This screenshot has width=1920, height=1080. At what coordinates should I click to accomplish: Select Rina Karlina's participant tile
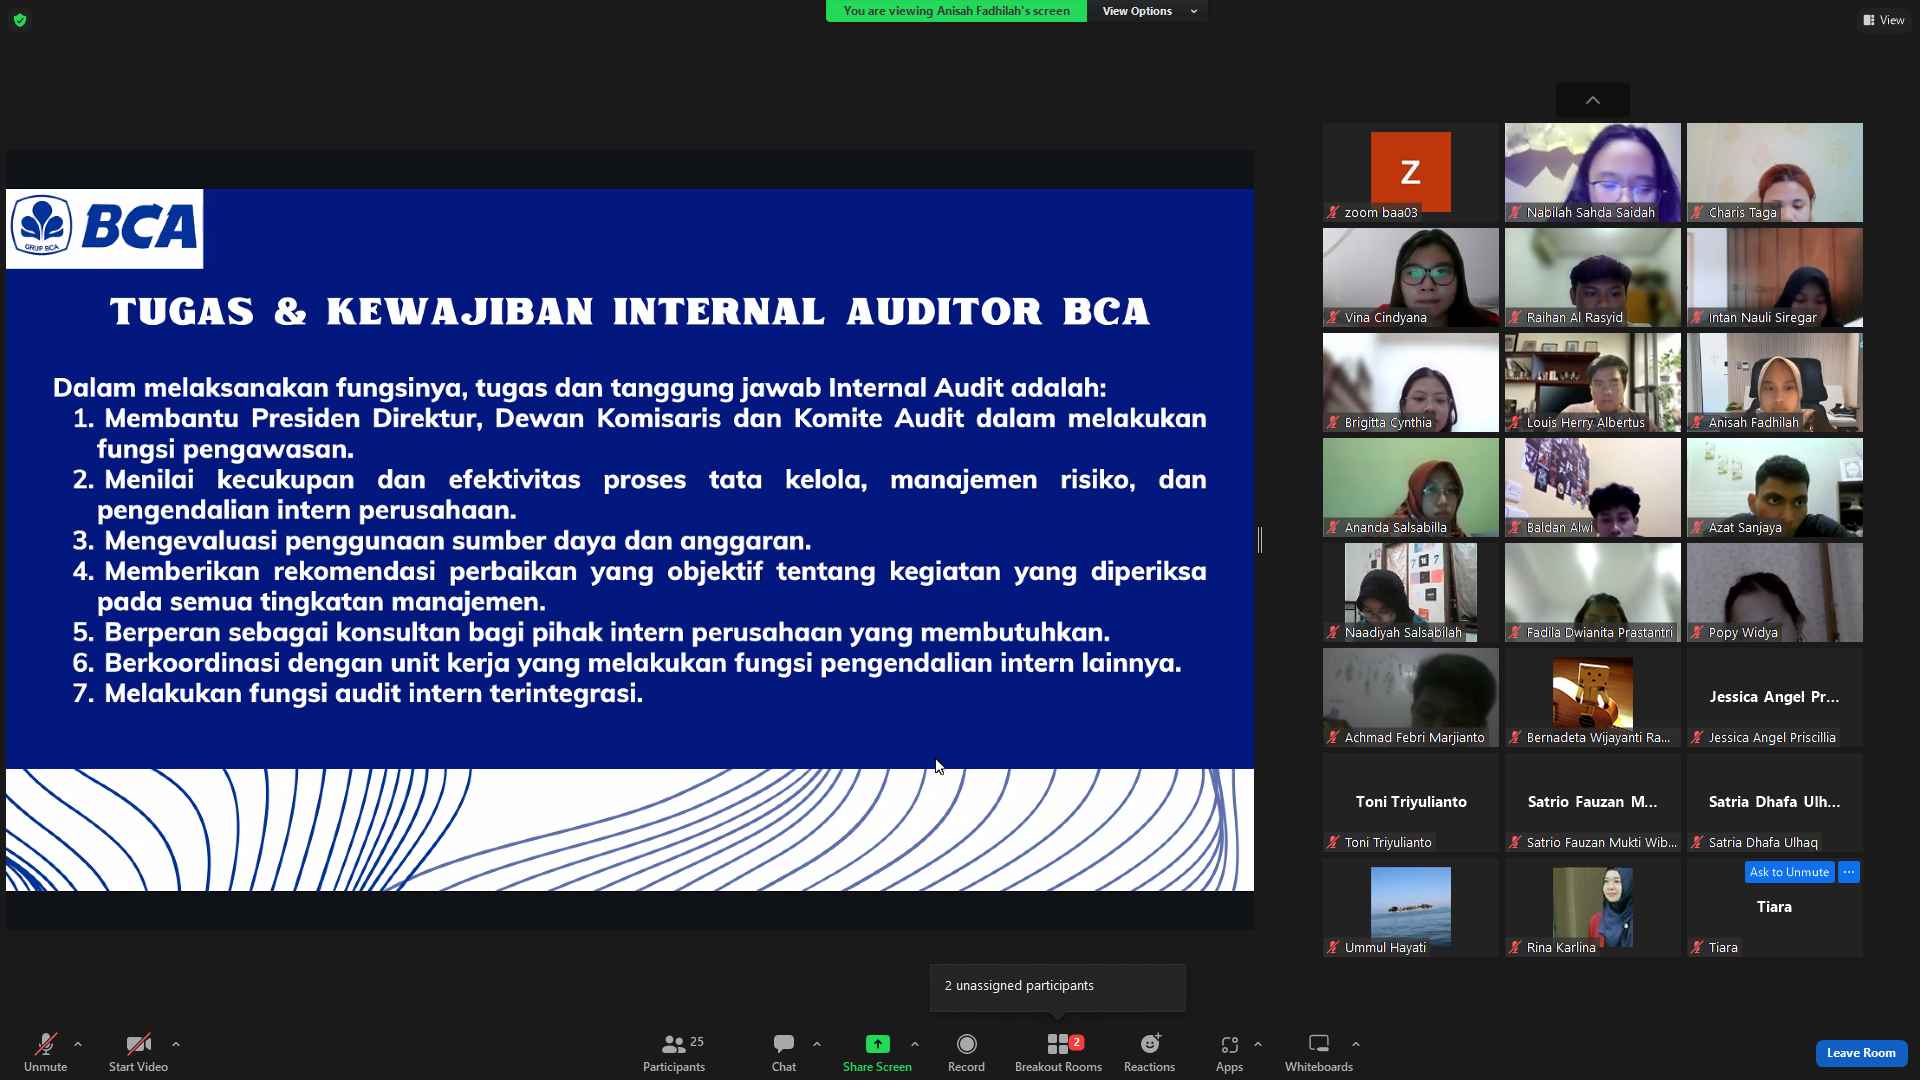pos(1593,907)
